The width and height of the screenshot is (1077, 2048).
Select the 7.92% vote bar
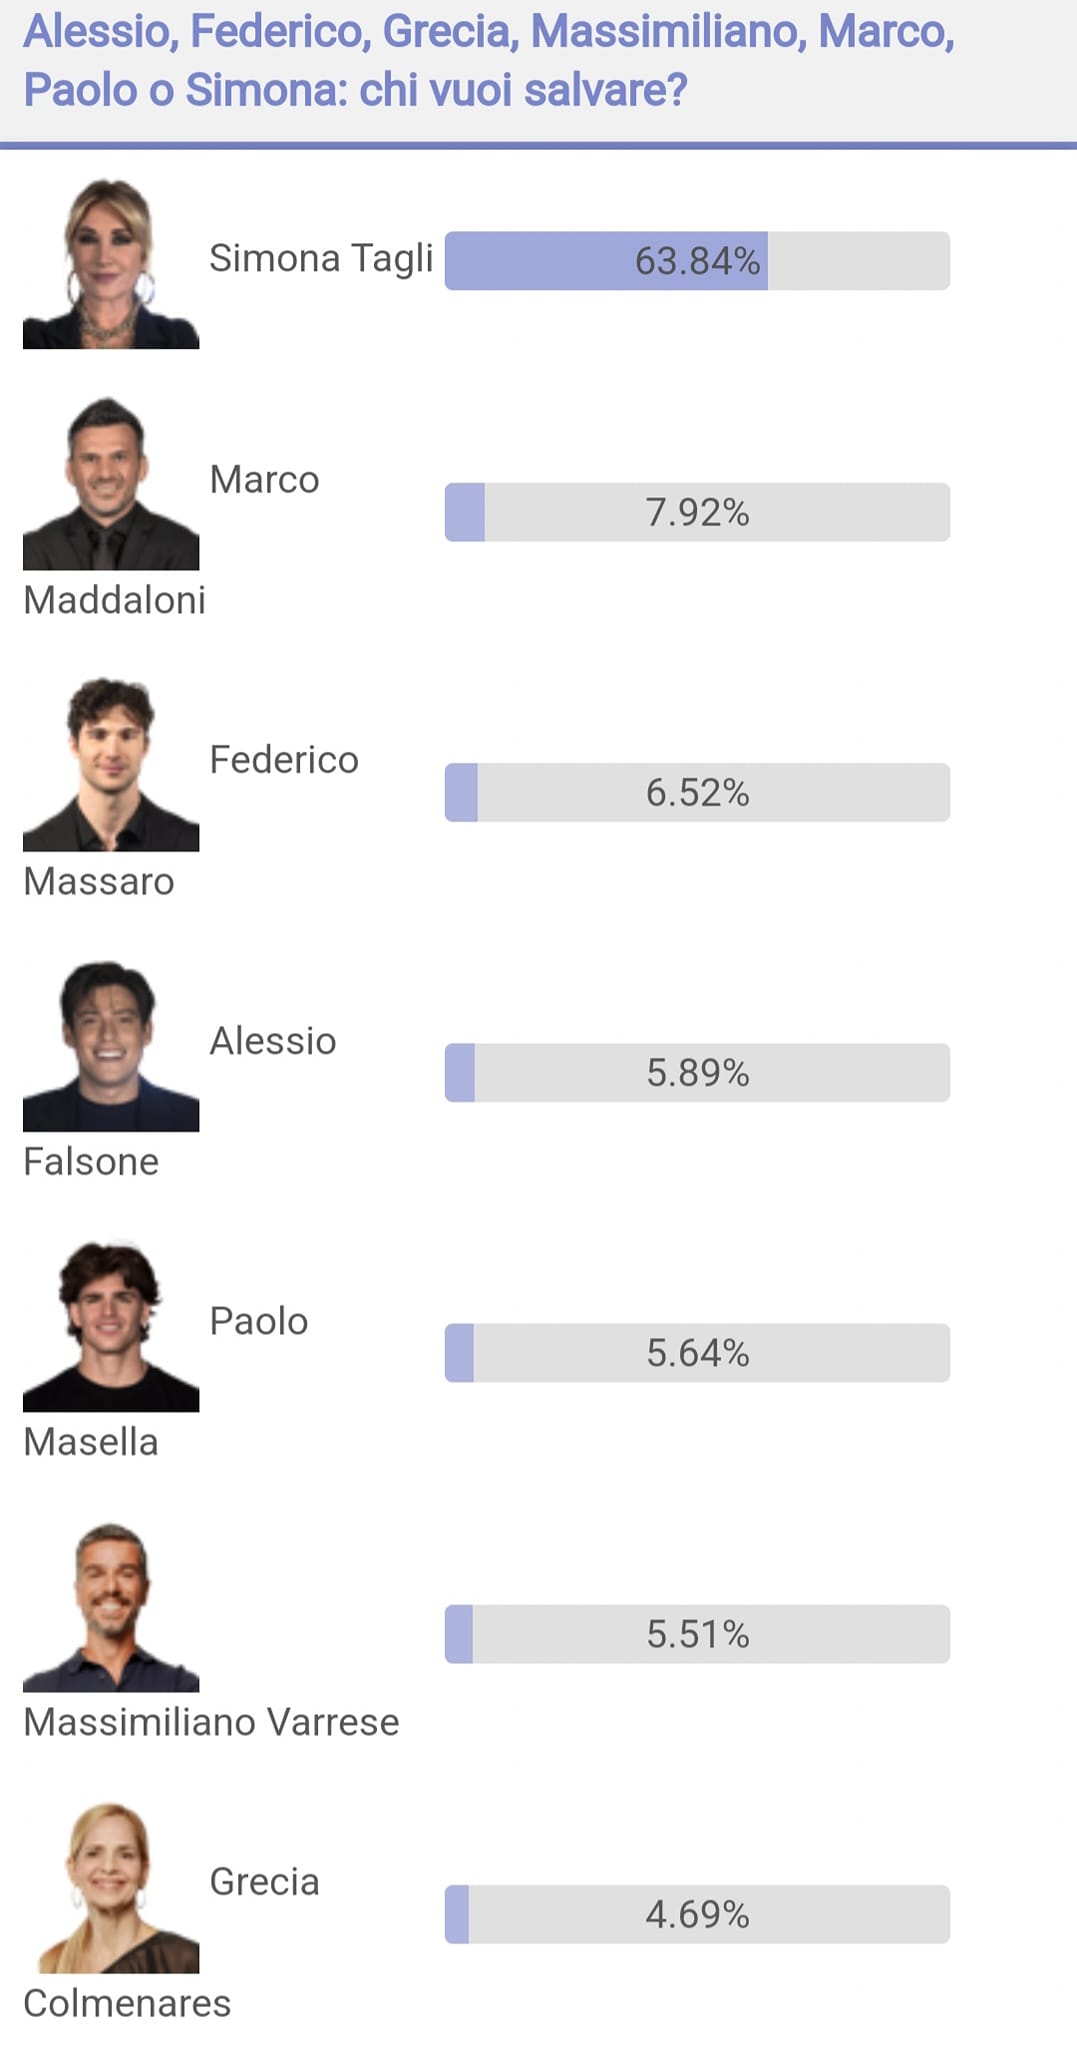(697, 512)
